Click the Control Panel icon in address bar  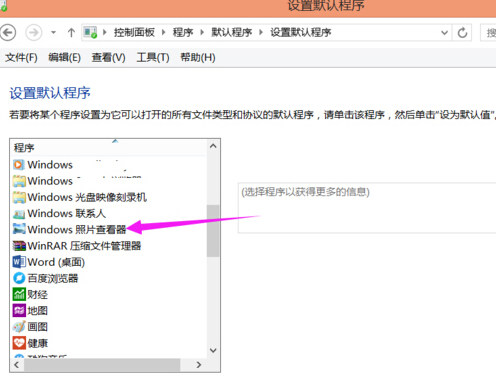90,33
